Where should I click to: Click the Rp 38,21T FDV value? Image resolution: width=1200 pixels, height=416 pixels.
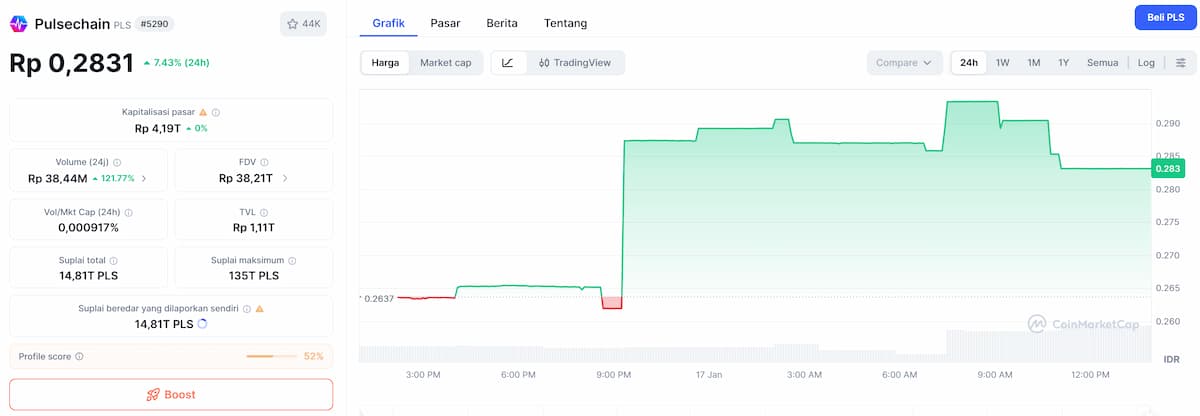coord(247,178)
